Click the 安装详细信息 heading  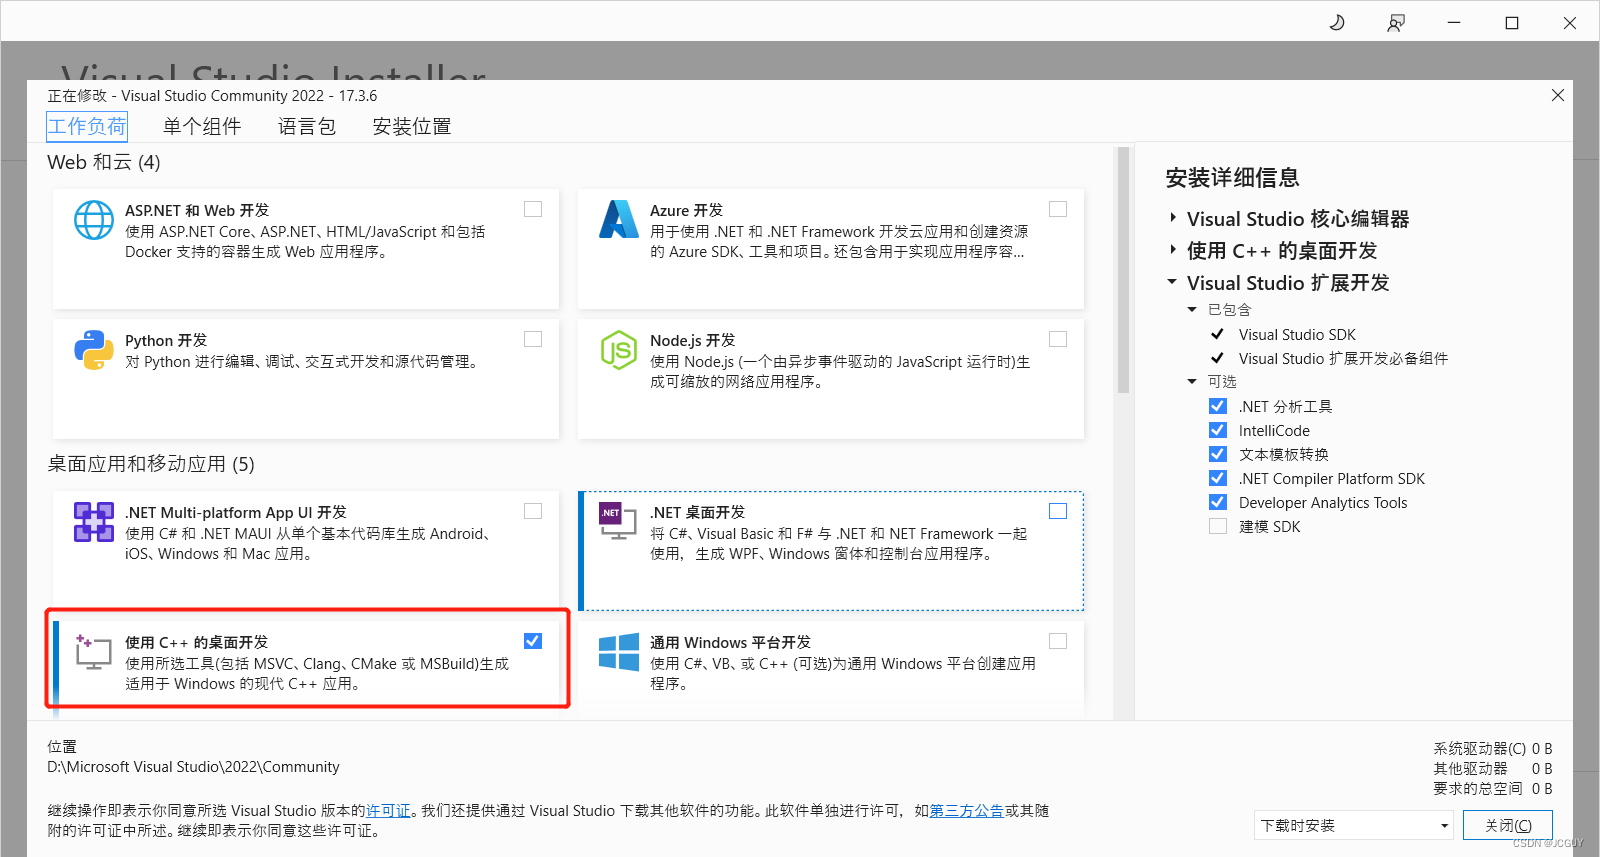click(1232, 178)
